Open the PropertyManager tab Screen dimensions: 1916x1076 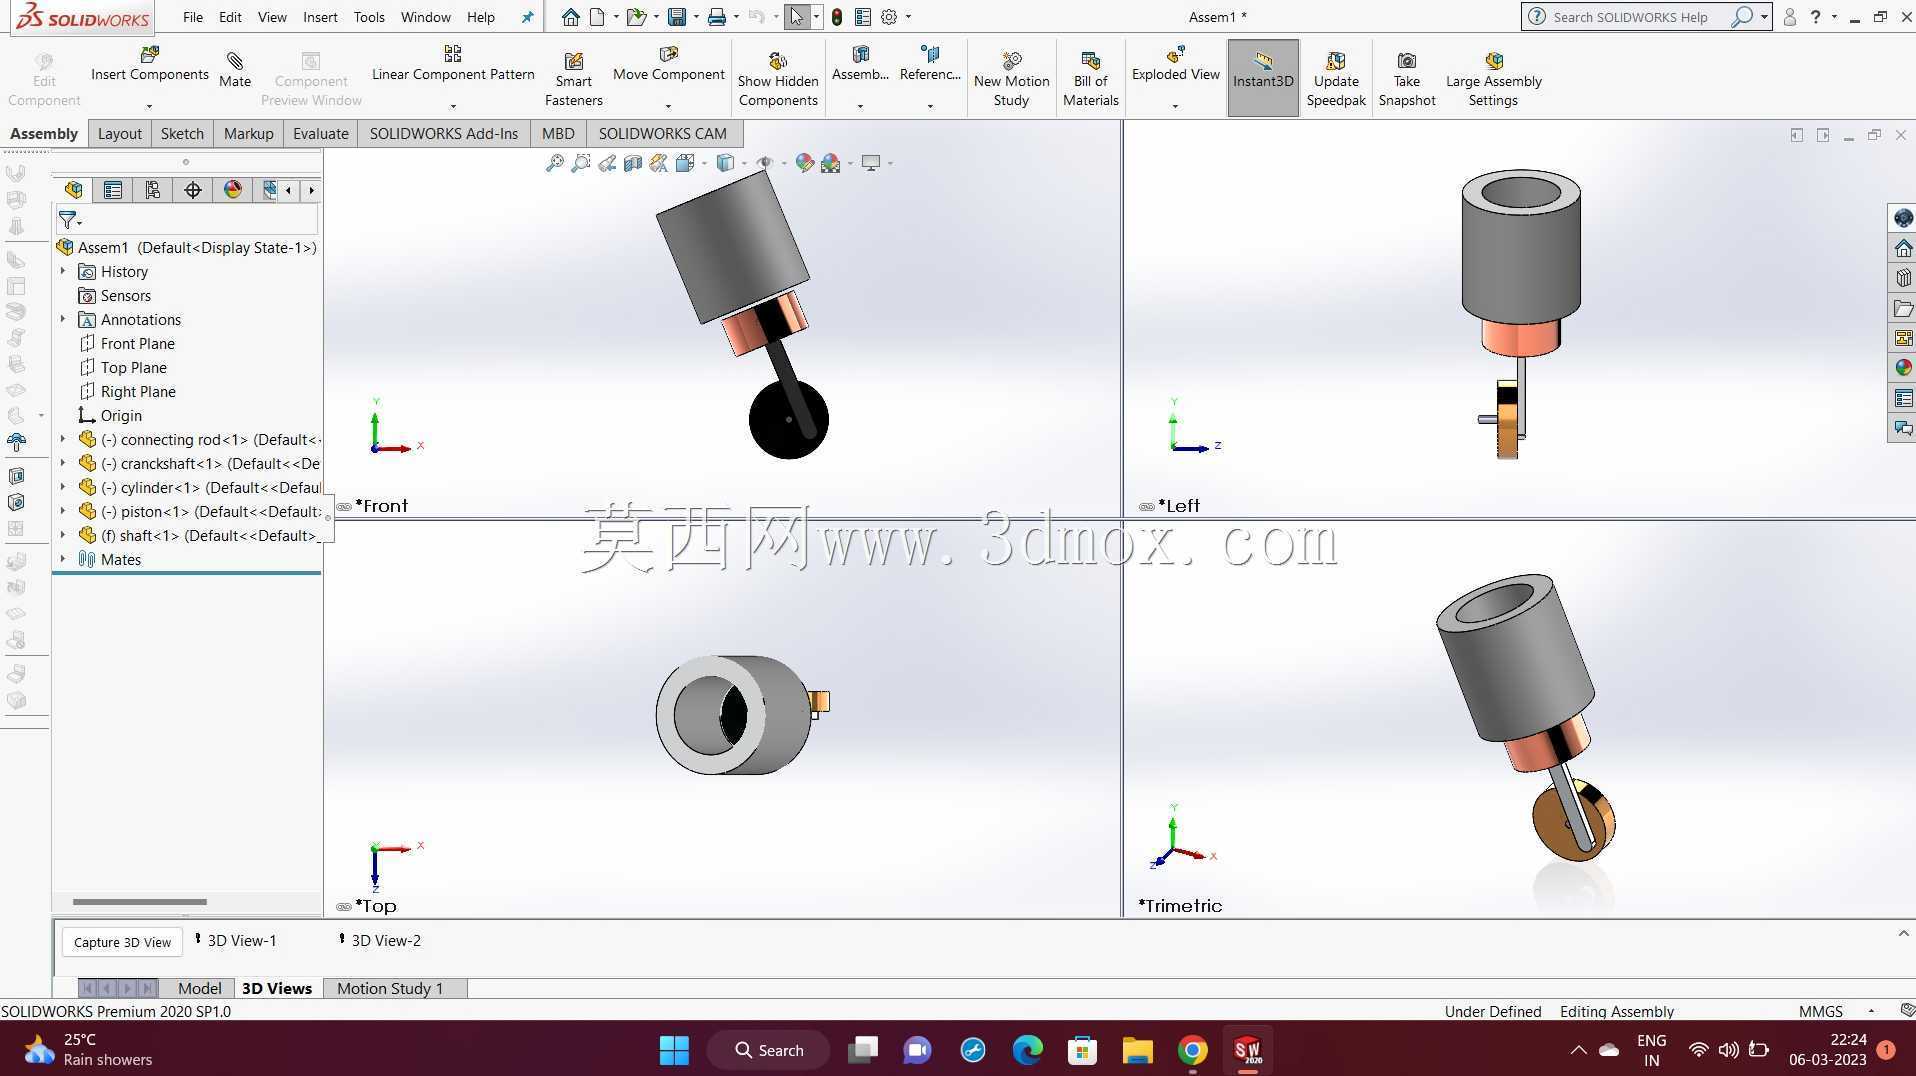click(112, 190)
